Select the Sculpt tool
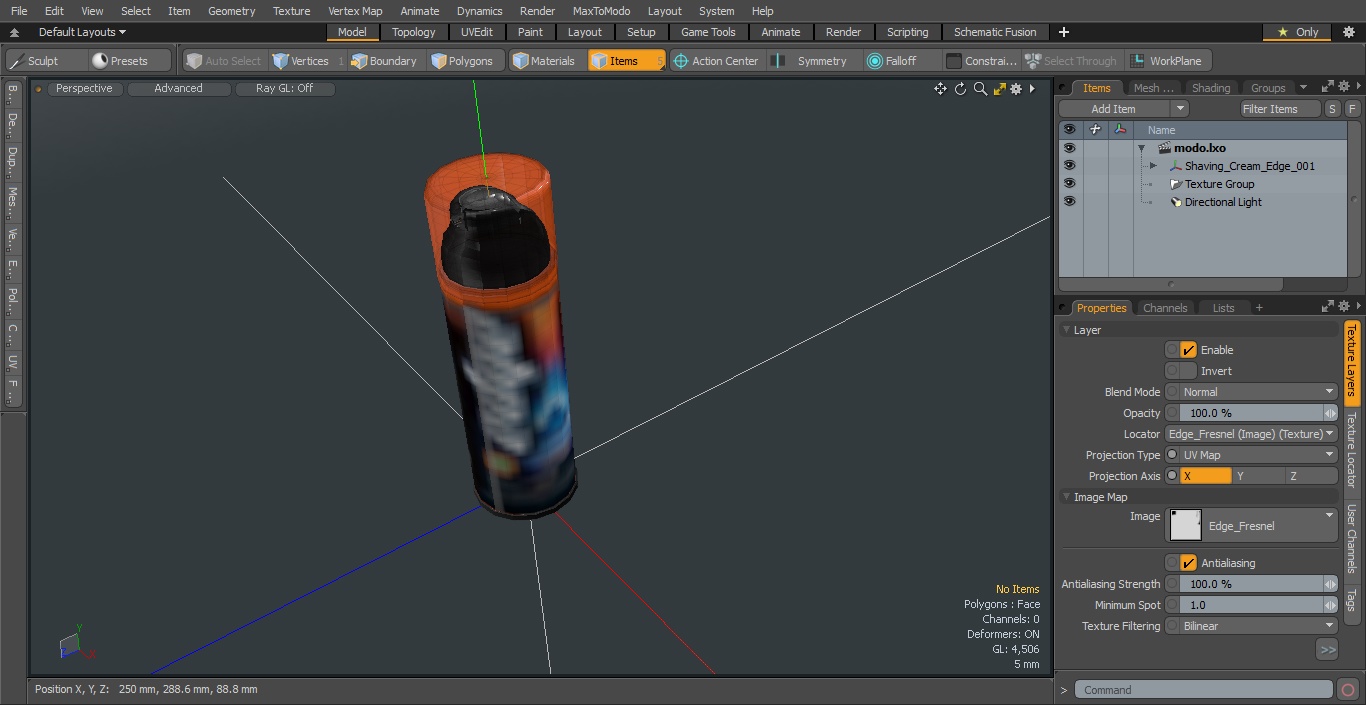 tap(45, 61)
